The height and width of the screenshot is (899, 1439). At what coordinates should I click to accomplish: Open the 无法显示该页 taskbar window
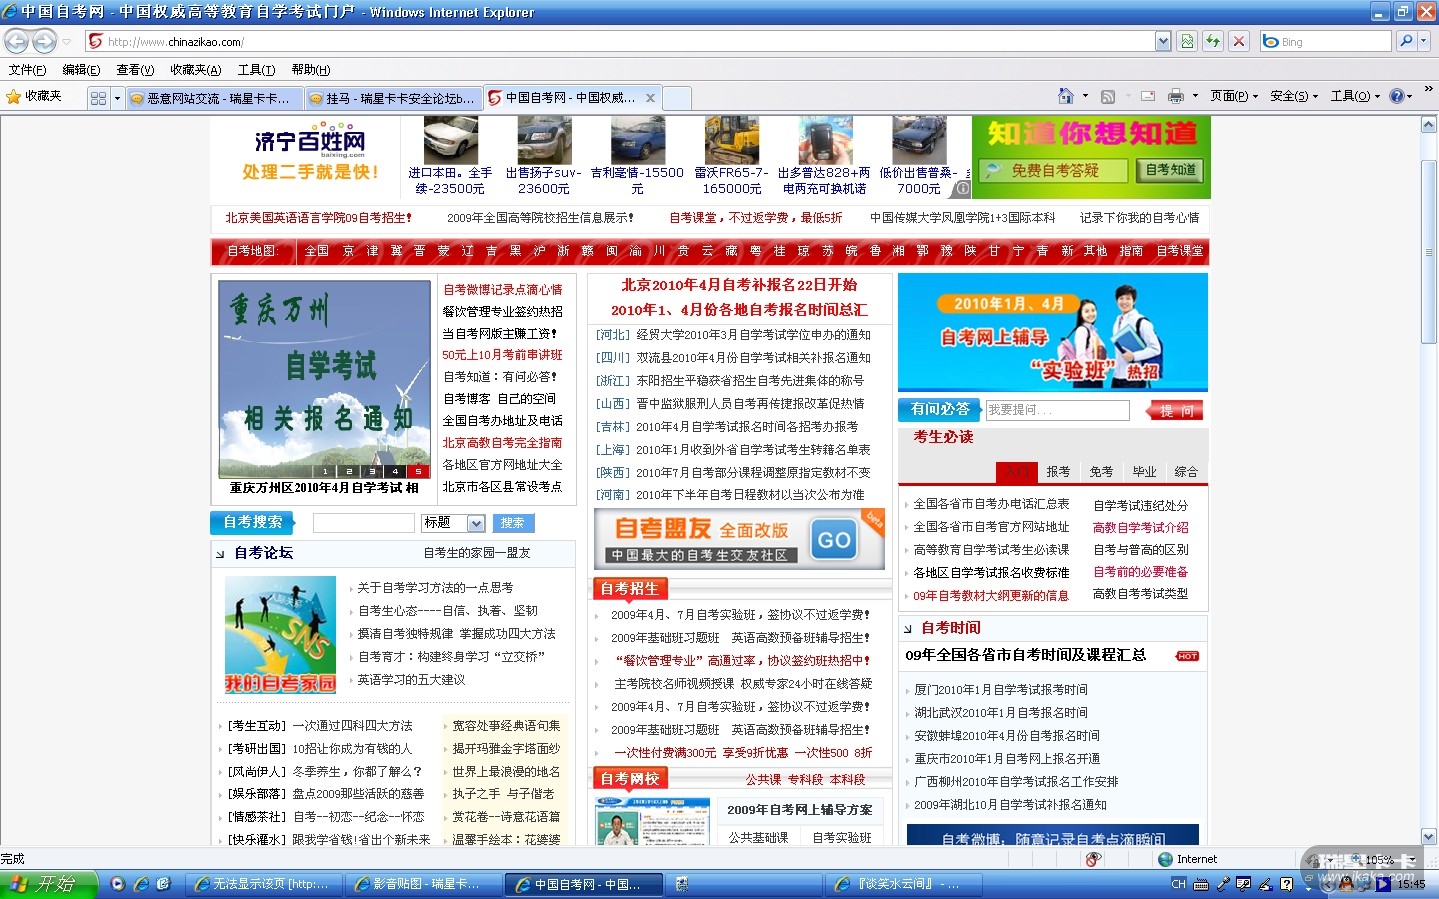[x=265, y=884]
